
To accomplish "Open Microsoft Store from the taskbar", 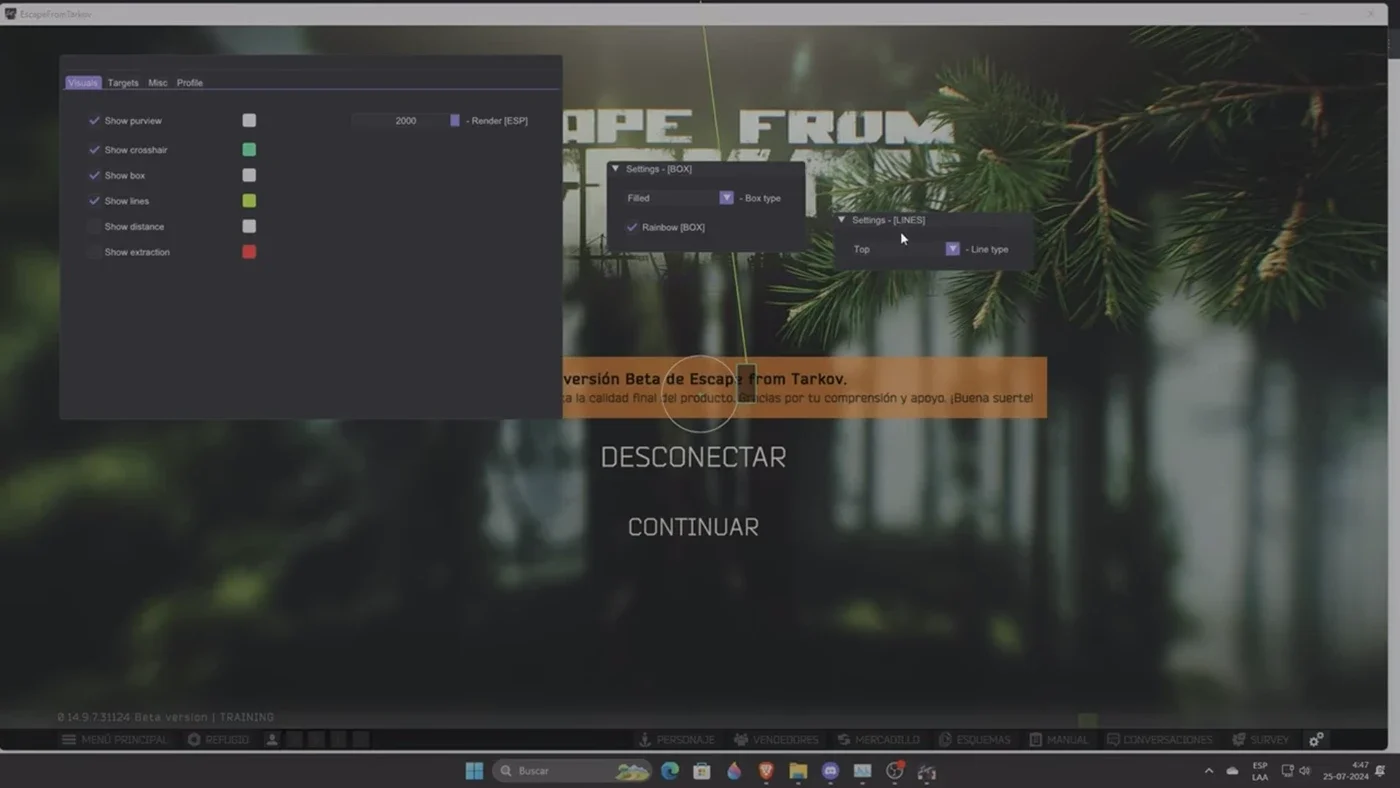I will click(x=702, y=771).
